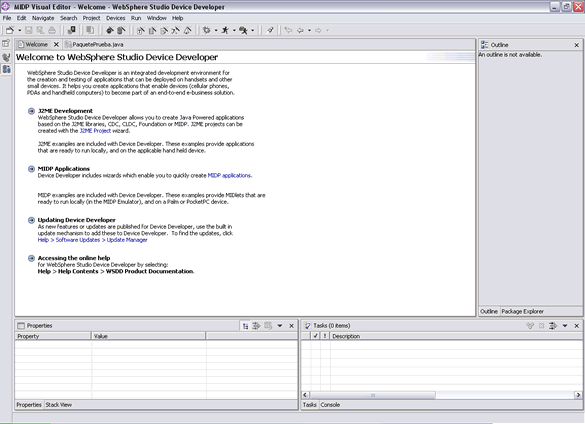
Task: Click the second build icon in toolbar
Action: pos(121,30)
